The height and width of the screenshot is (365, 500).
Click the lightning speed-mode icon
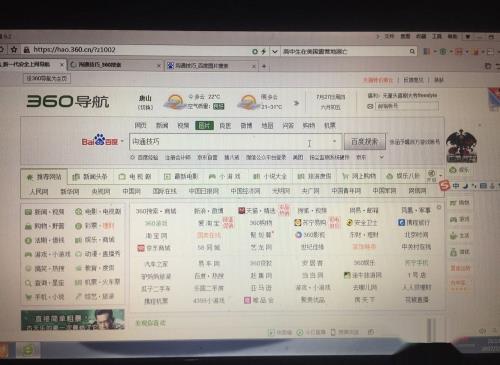pyautogui.click(x=264, y=52)
